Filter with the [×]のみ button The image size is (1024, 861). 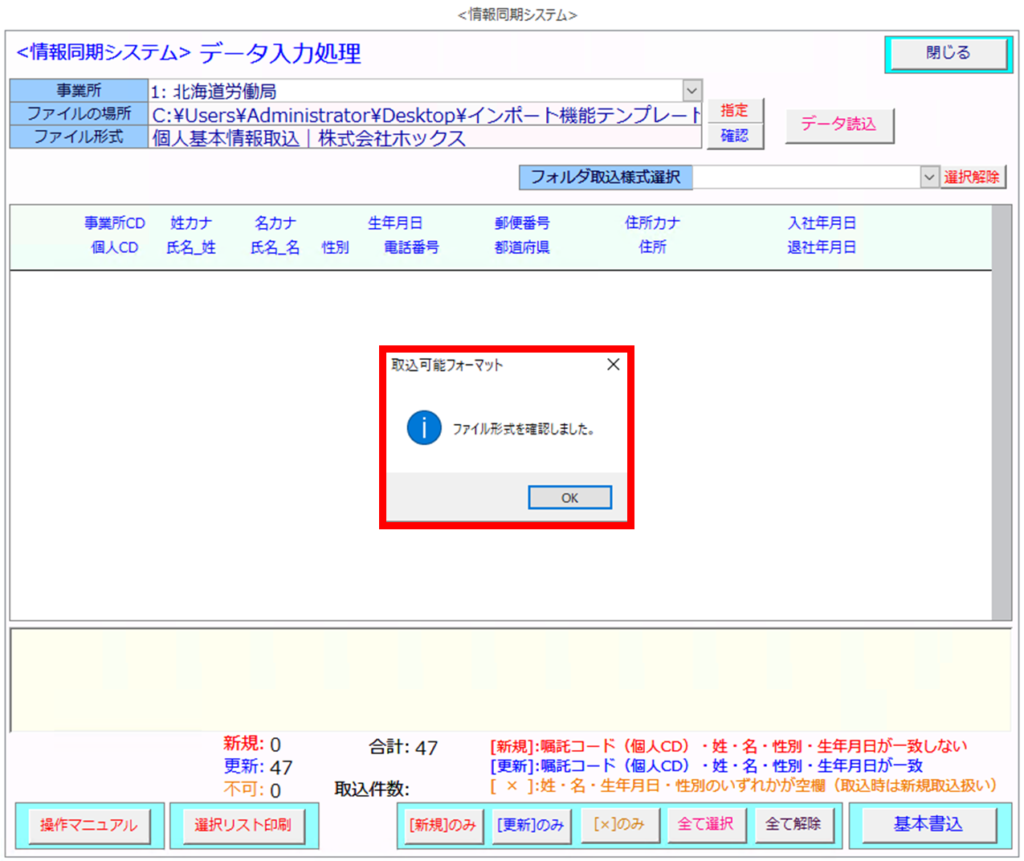coord(618,825)
